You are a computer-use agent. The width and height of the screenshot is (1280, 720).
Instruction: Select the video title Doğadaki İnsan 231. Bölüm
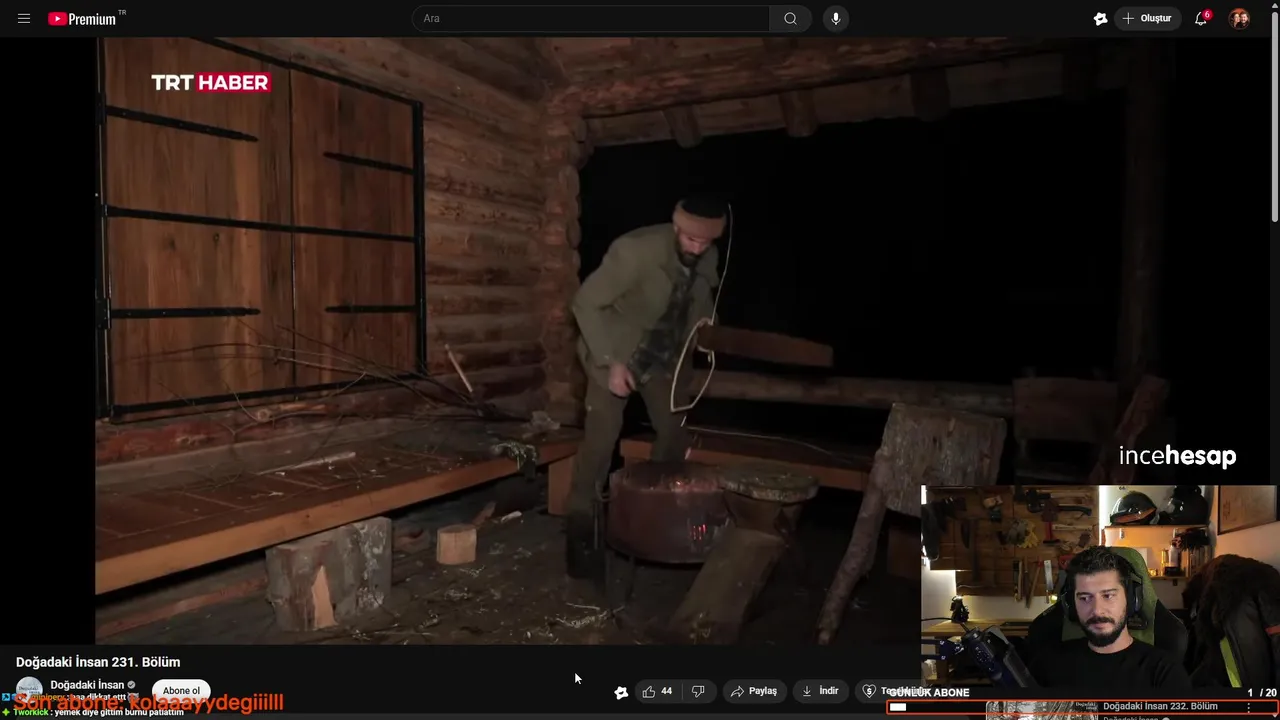tap(98, 662)
